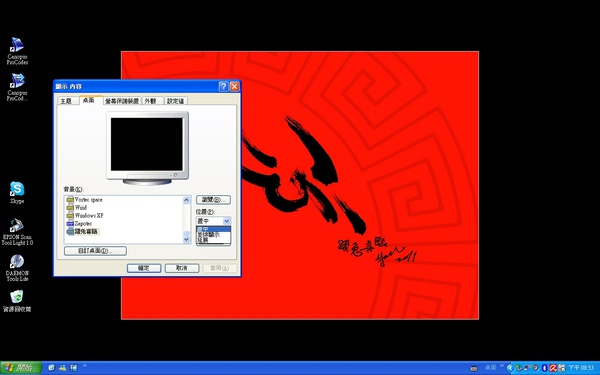Switch to the 螢幕保護裝置 tab
600x375 pixels.
[122, 101]
